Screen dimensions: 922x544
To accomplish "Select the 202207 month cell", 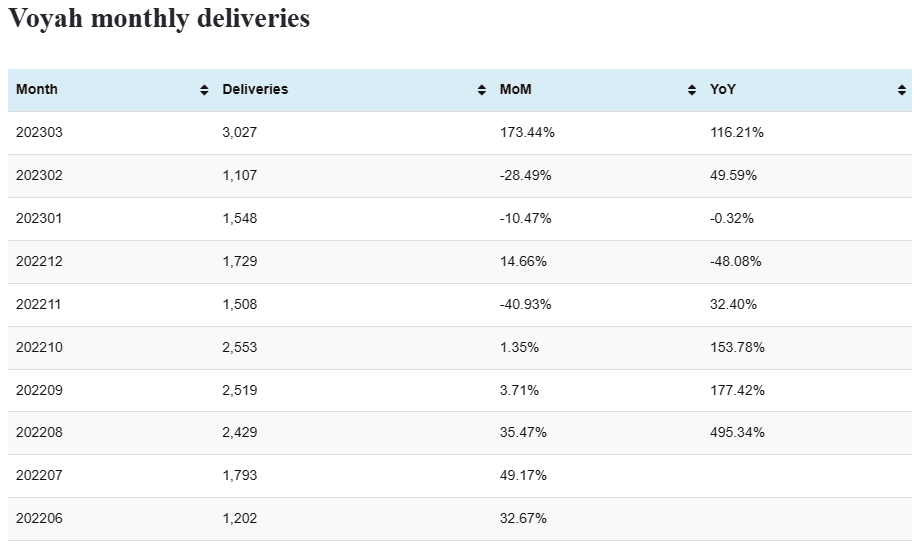I will (x=40, y=476).
